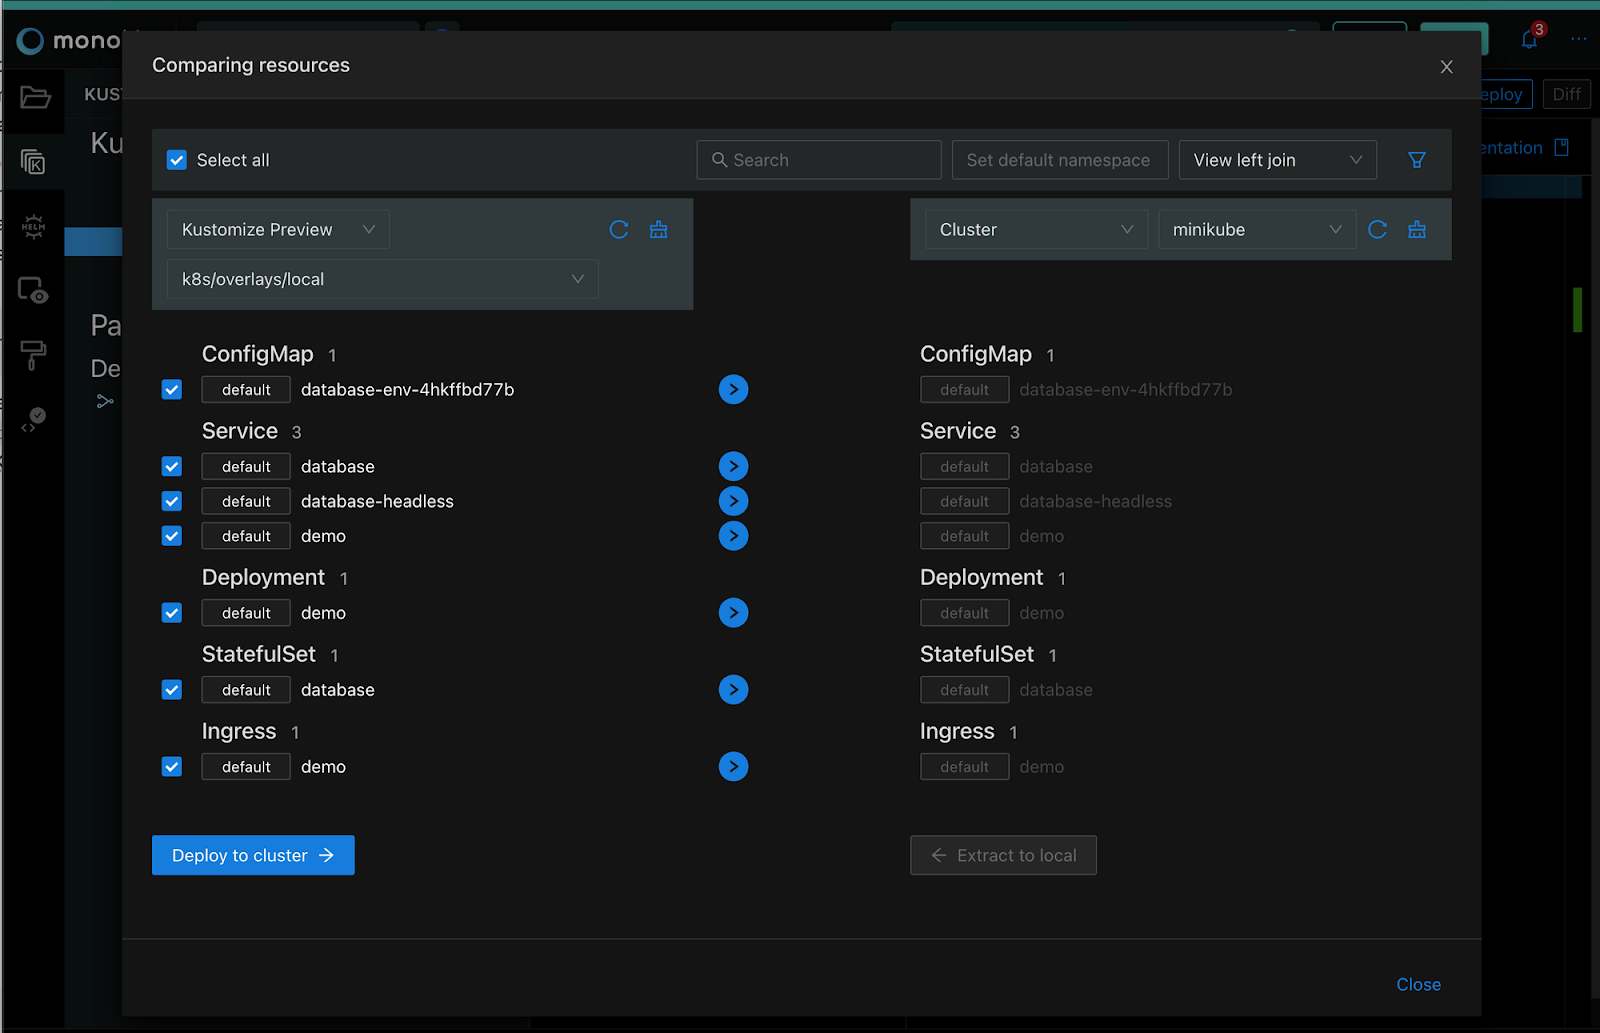Clear the right cluster resource set with broom icon
The image size is (1600, 1033).
[1417, 230]
